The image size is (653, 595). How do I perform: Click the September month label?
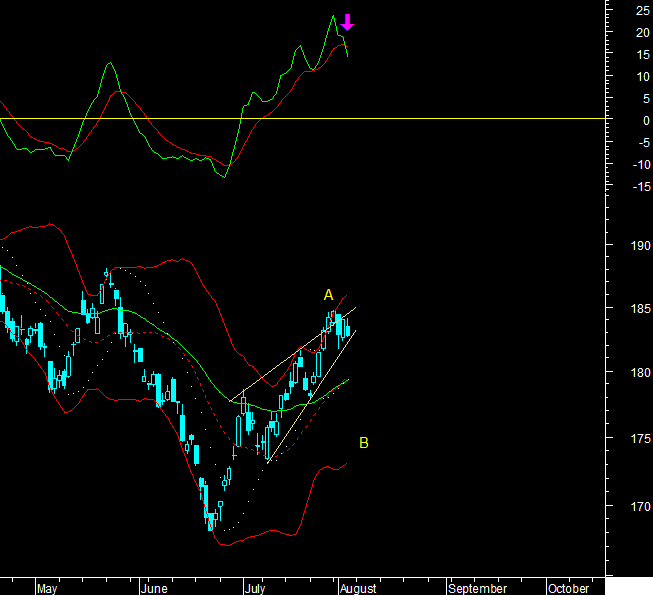[478, 589]
